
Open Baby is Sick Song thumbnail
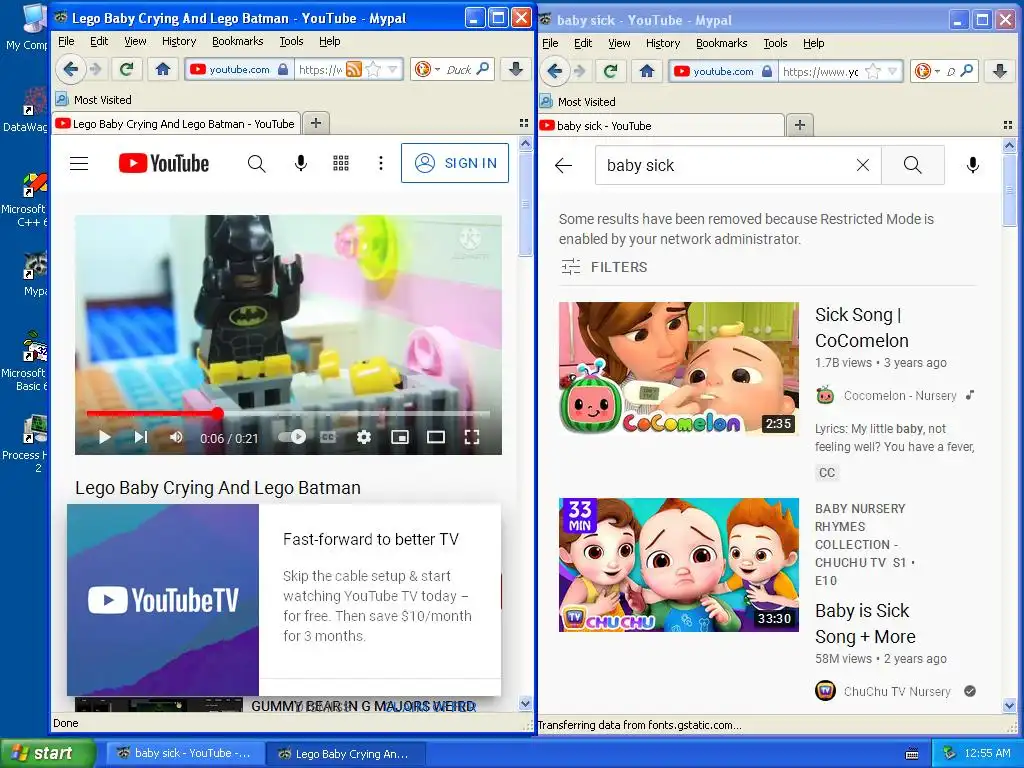pos(679,565)
